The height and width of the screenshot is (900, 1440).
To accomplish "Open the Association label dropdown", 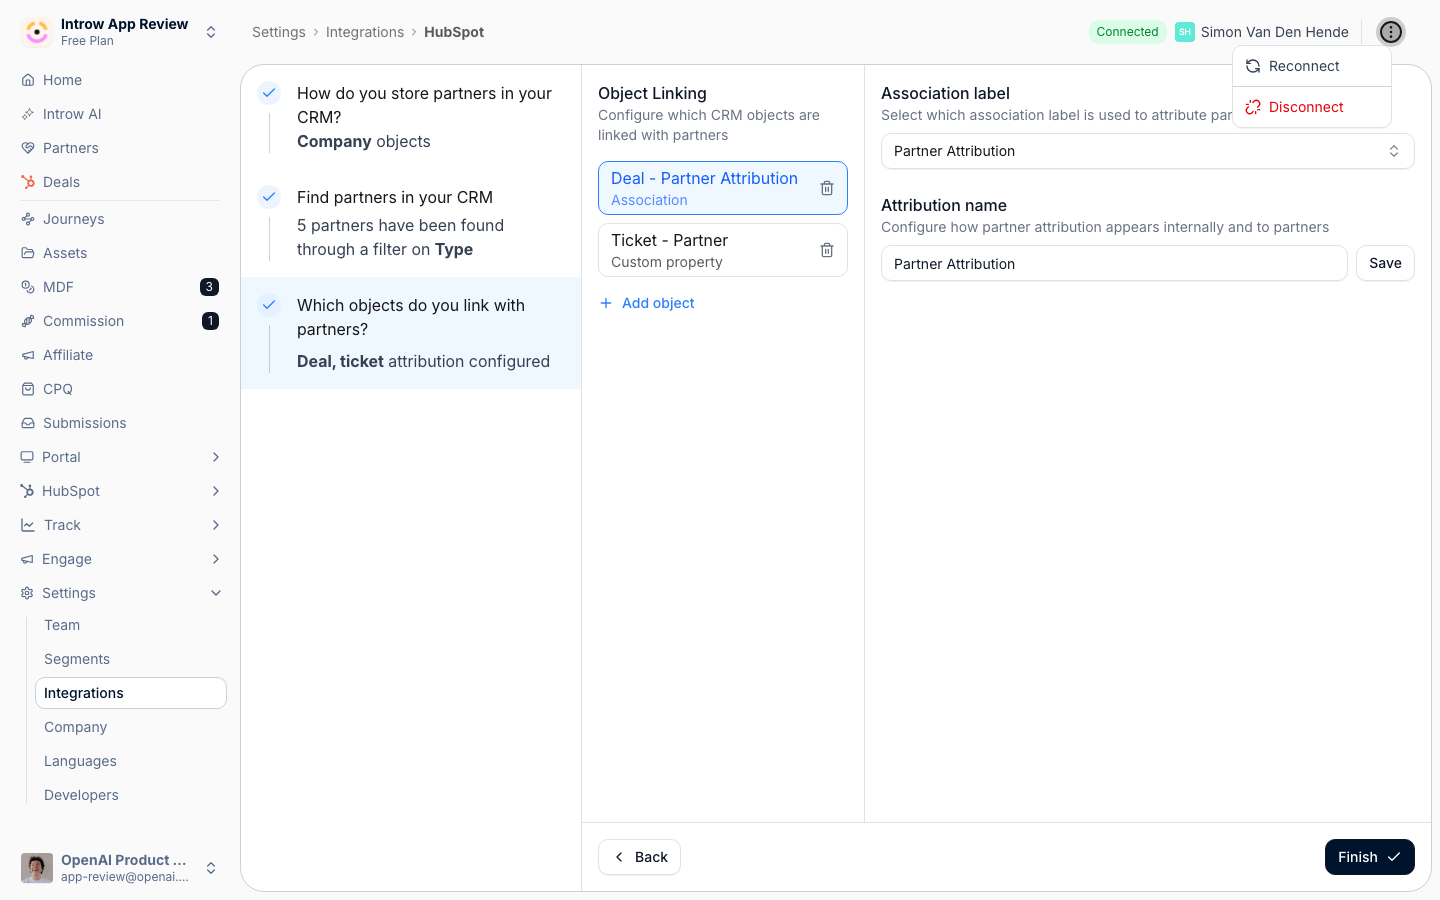I will (x=1147, y=151).
